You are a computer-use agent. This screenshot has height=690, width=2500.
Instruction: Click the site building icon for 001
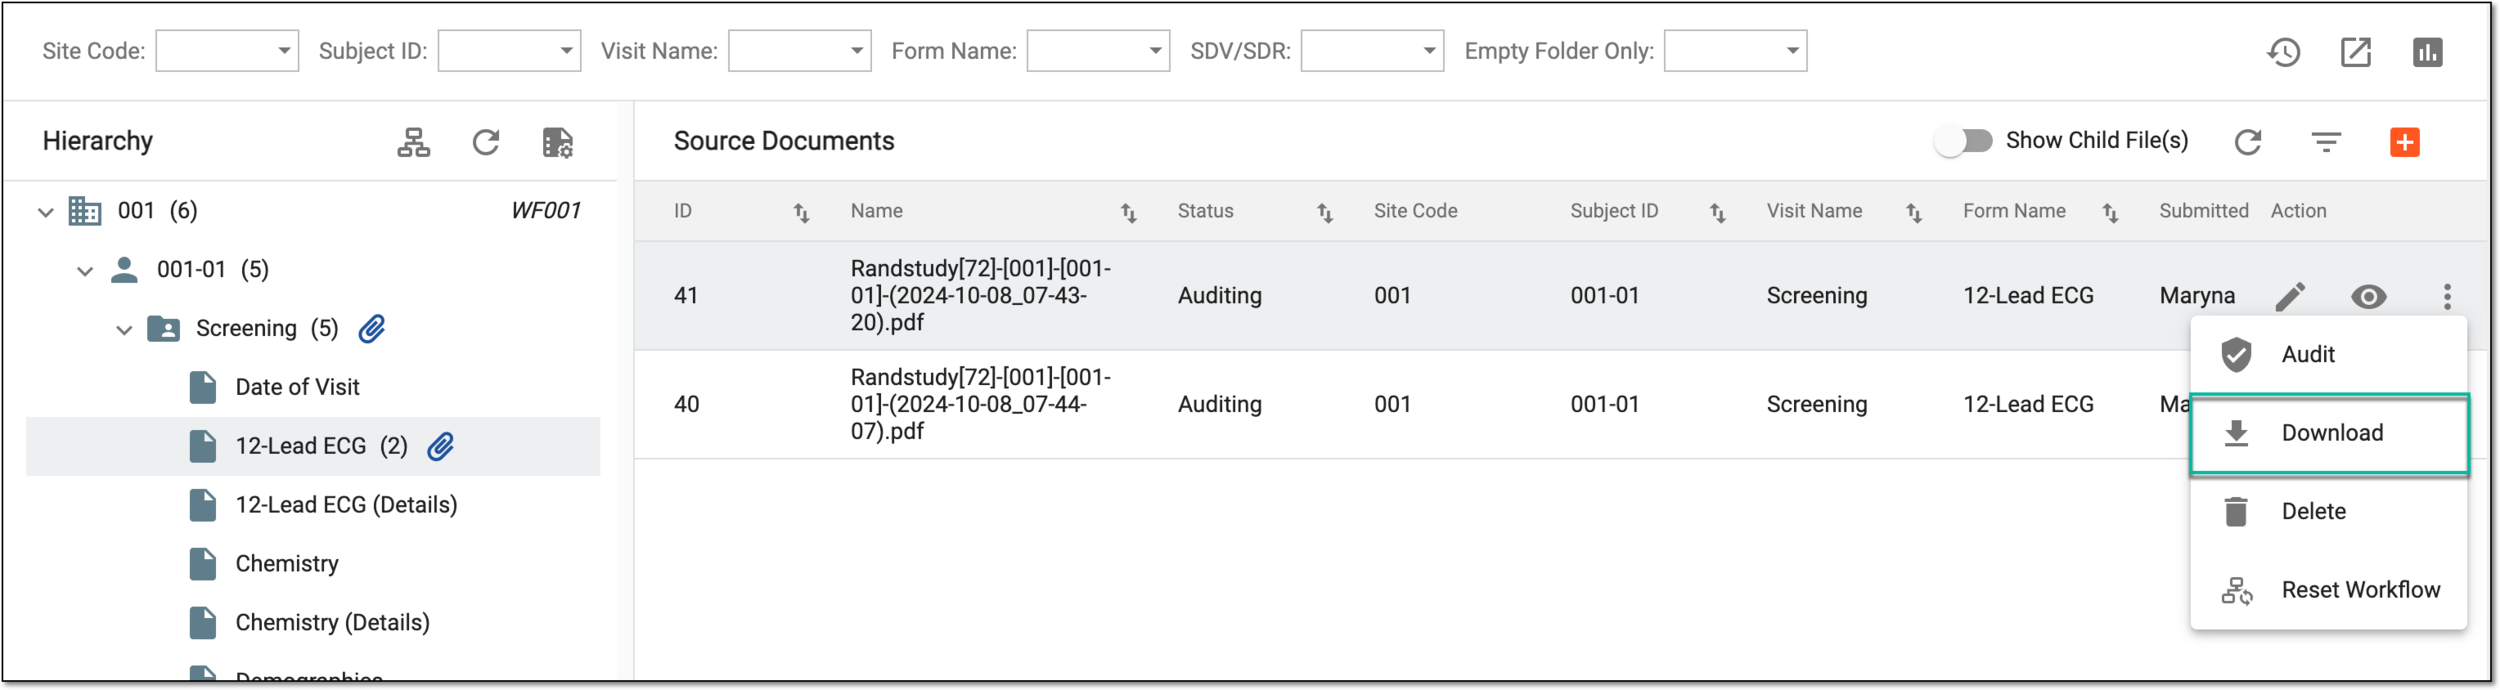(x=85, y=211)
